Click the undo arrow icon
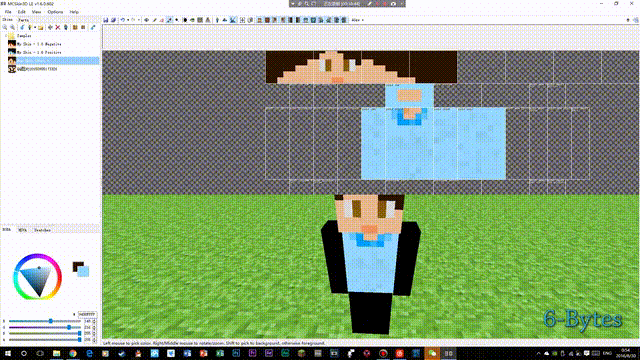 122,20
